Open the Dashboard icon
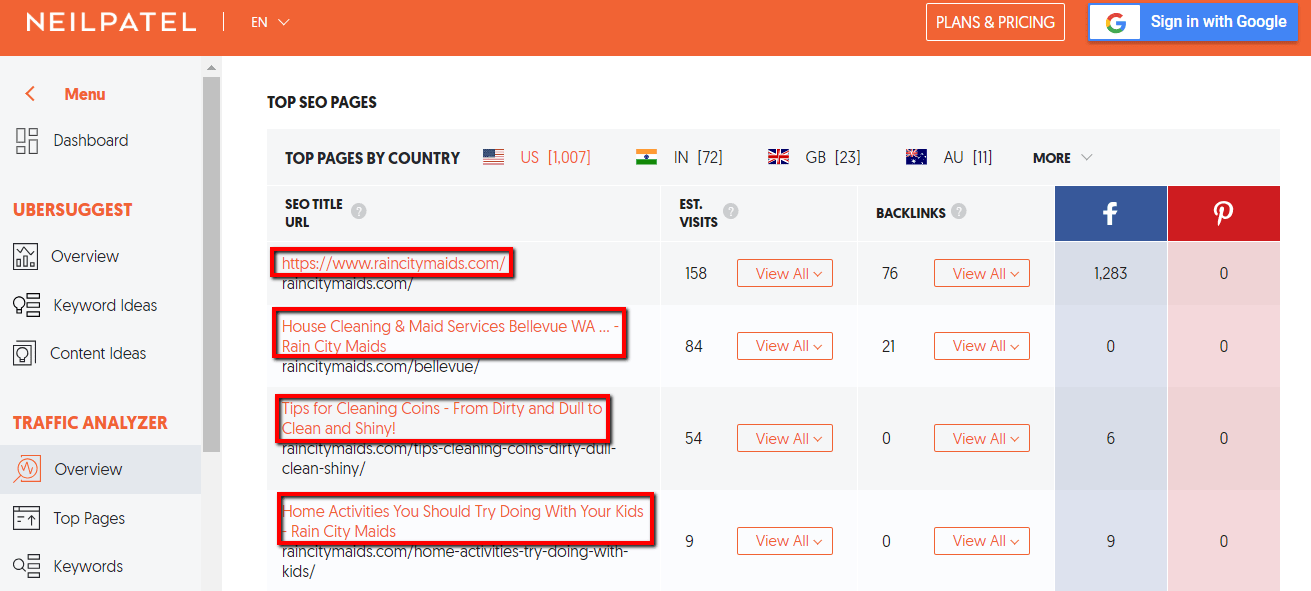 point(27,141)
